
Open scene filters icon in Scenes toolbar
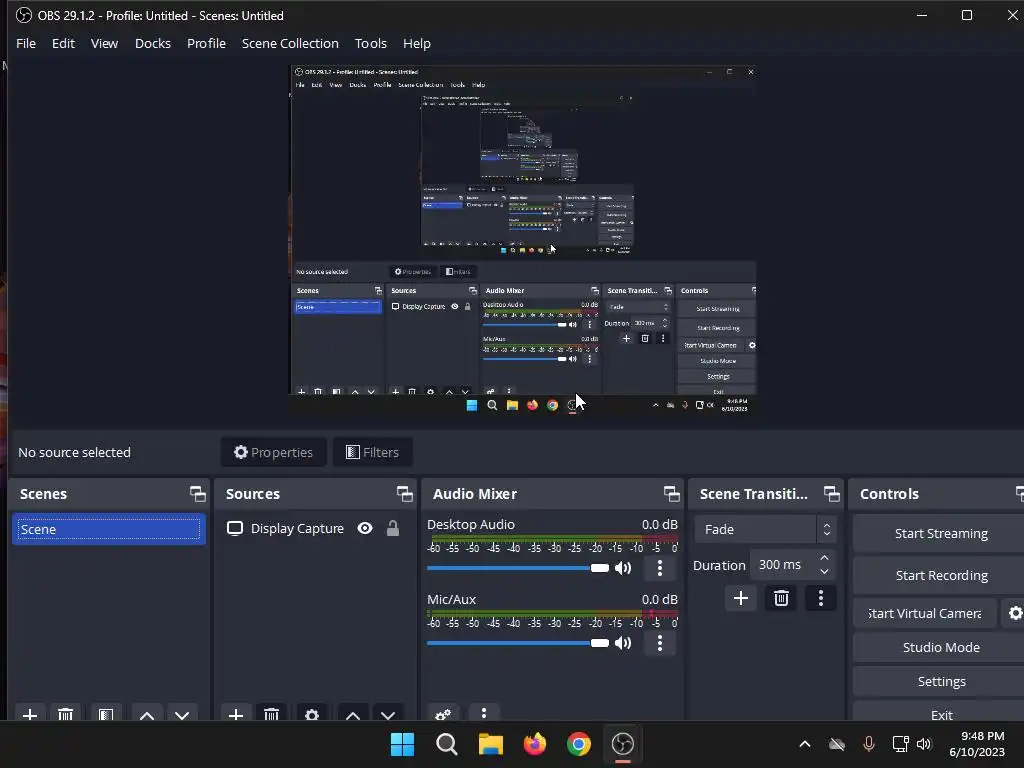(x=106, y=714)
